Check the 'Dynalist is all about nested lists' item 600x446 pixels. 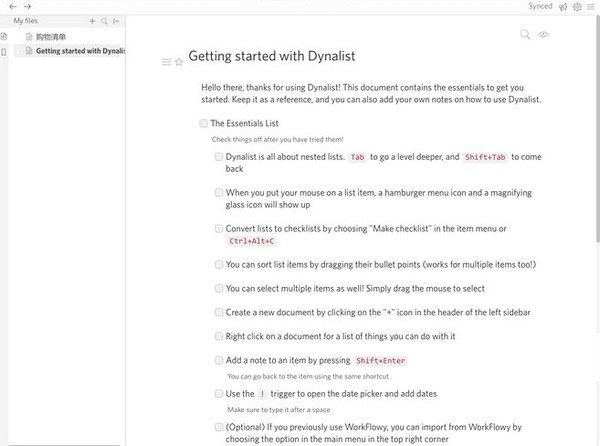coord(219,157)
